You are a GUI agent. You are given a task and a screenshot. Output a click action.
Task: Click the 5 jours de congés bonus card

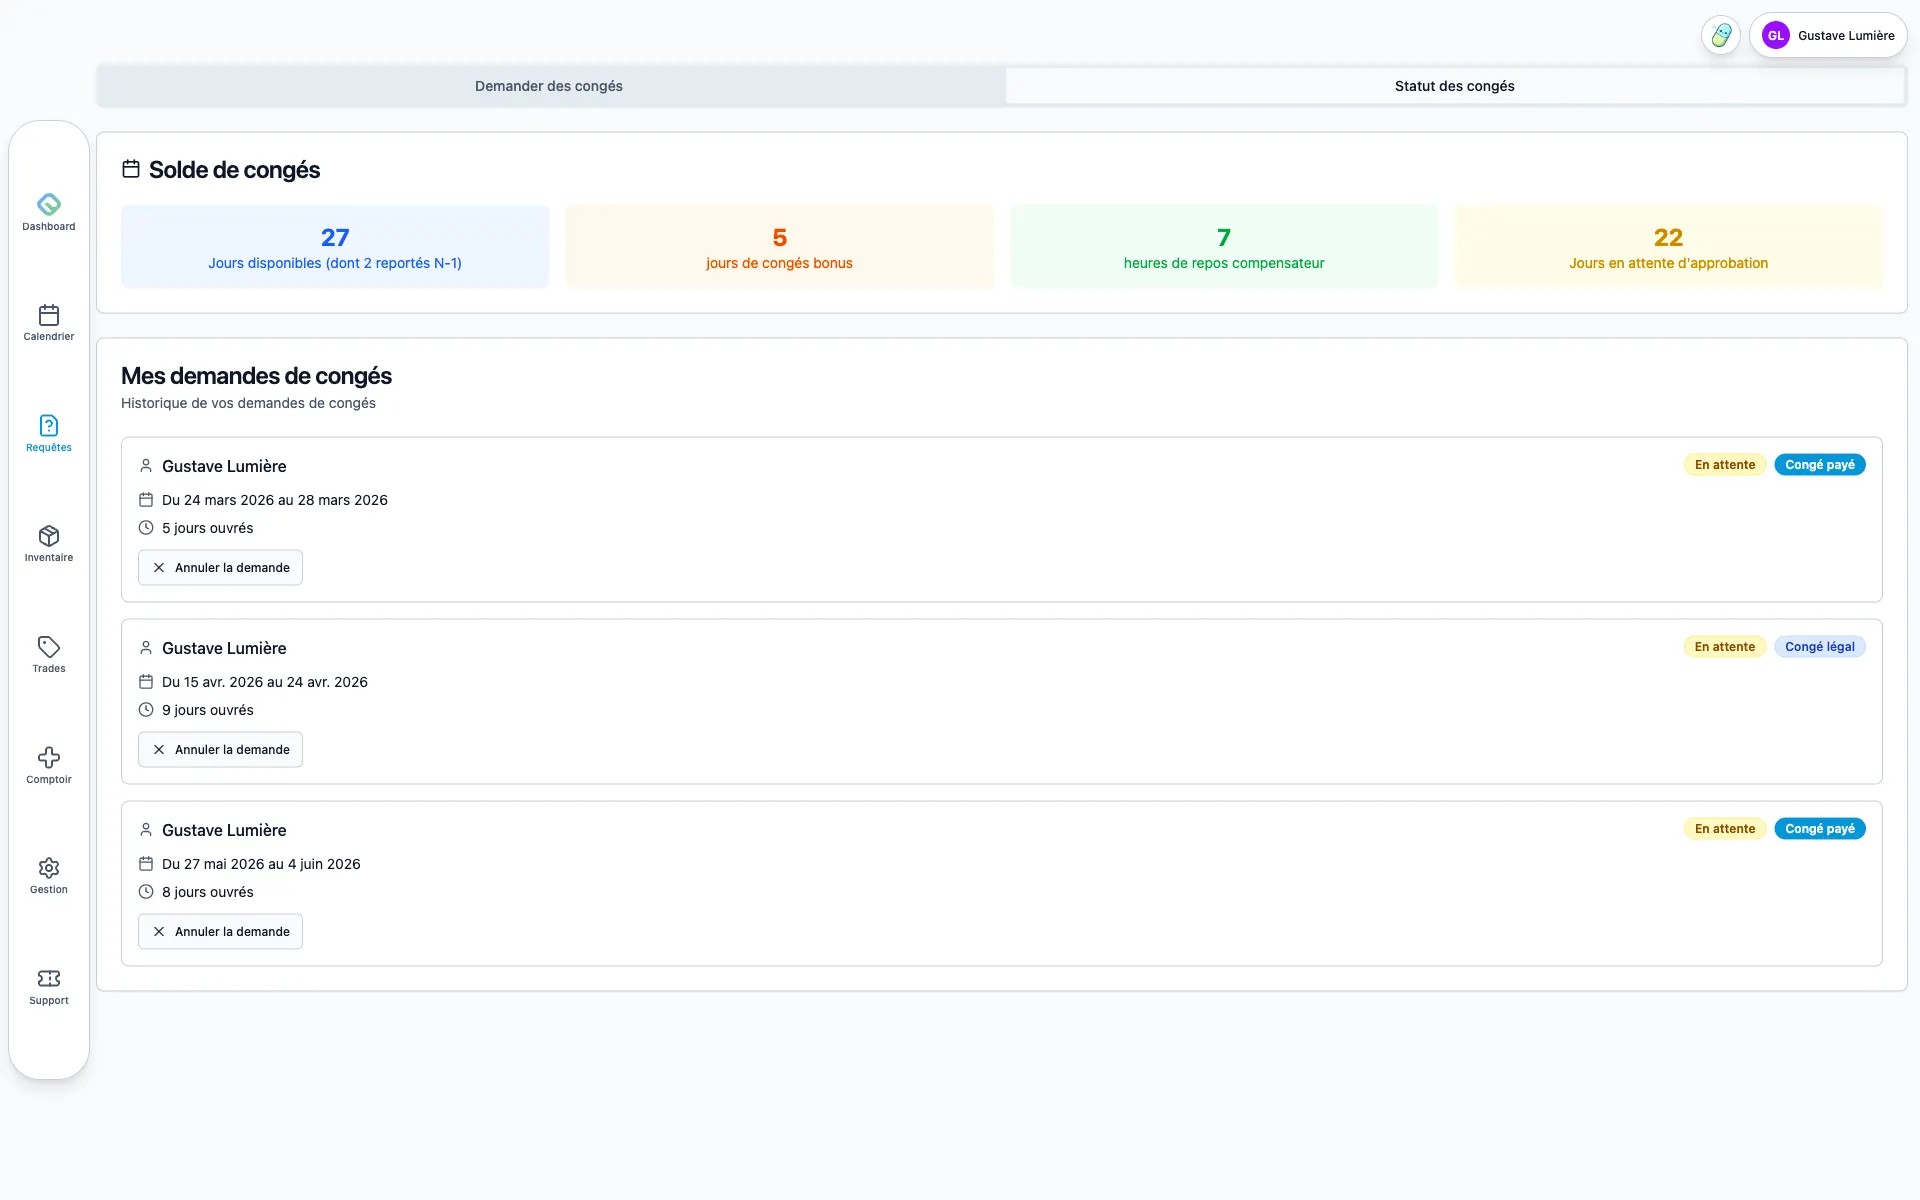click(x=779, y=247)
